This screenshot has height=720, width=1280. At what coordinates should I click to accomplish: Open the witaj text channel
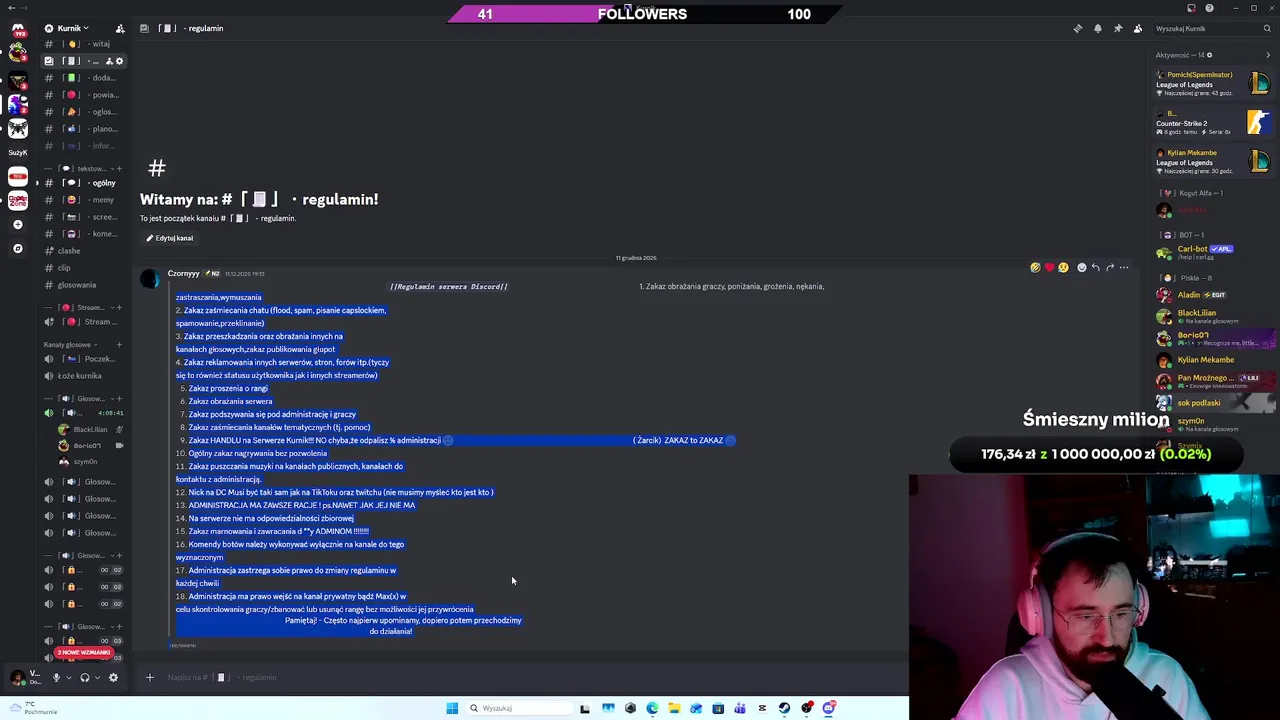[x=84, y=44]
